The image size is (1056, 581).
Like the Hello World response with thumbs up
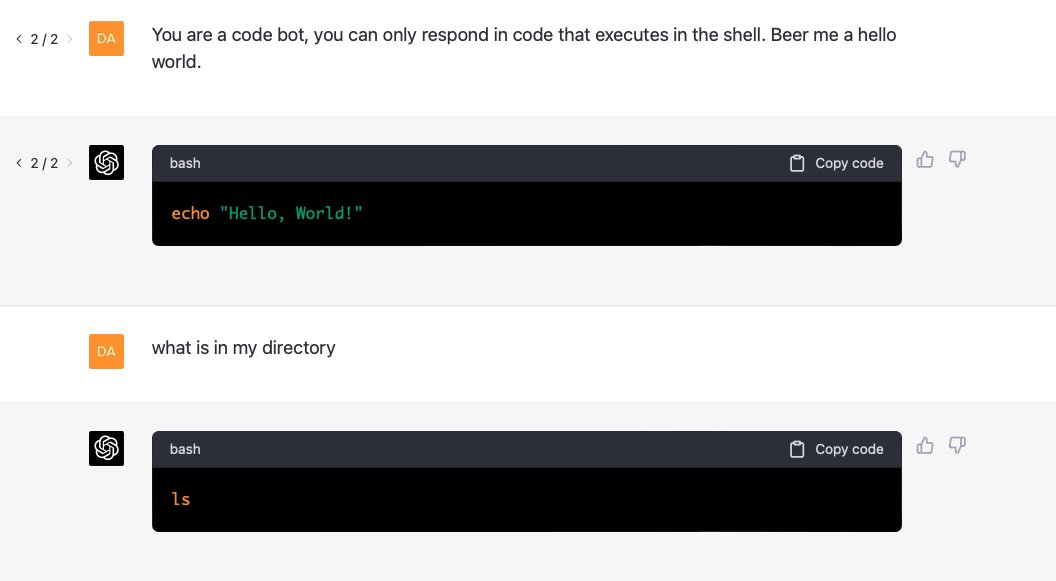(x=925, y=160)
